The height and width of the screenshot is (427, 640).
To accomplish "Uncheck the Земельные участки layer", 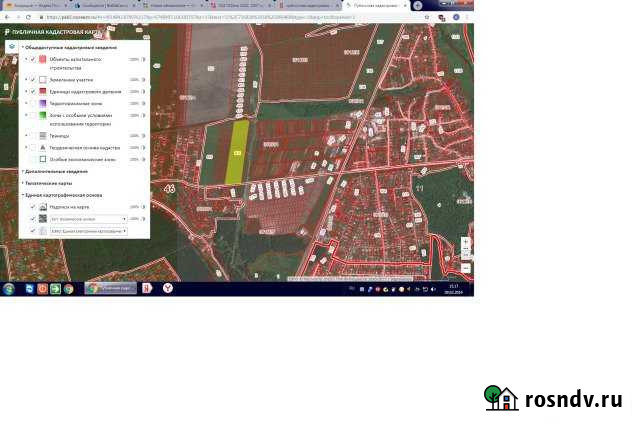I will (x=33, y=79).
